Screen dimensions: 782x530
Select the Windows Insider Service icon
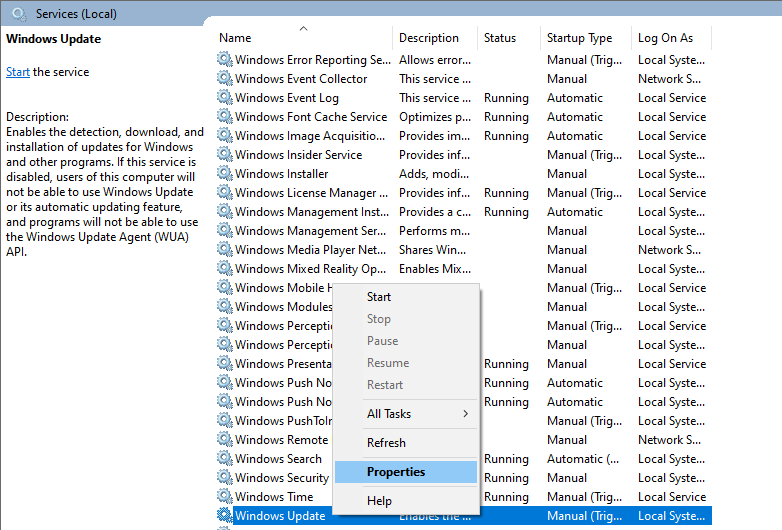point(225,154)
